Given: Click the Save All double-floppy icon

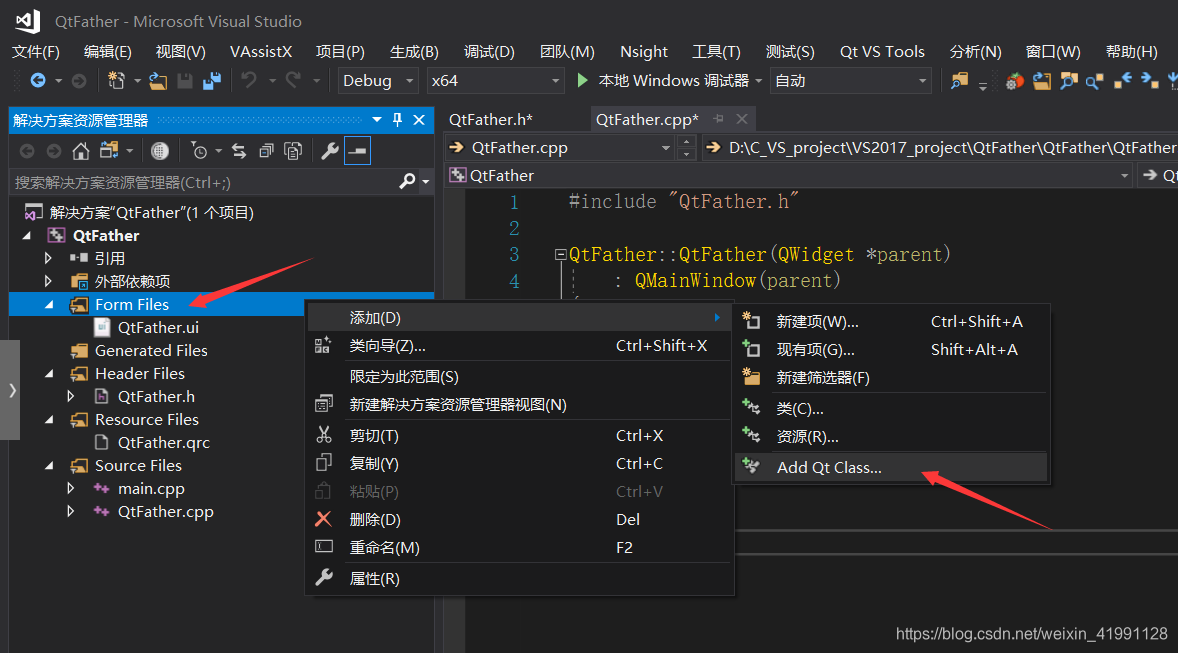Looking at the screenshot, I should pos(212,80).
